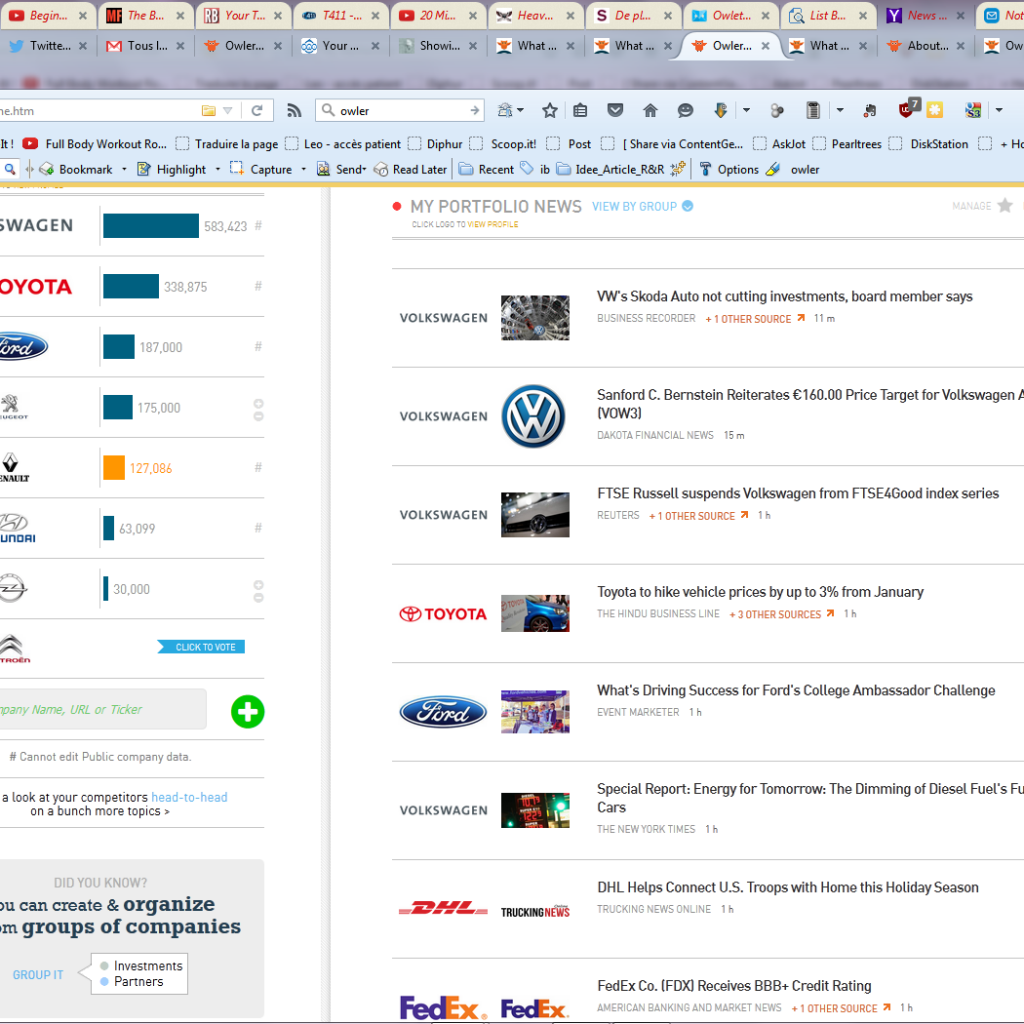Click the RSS feed subscribe icon
Screen dimensions: 1024x1024
(294, 110)
